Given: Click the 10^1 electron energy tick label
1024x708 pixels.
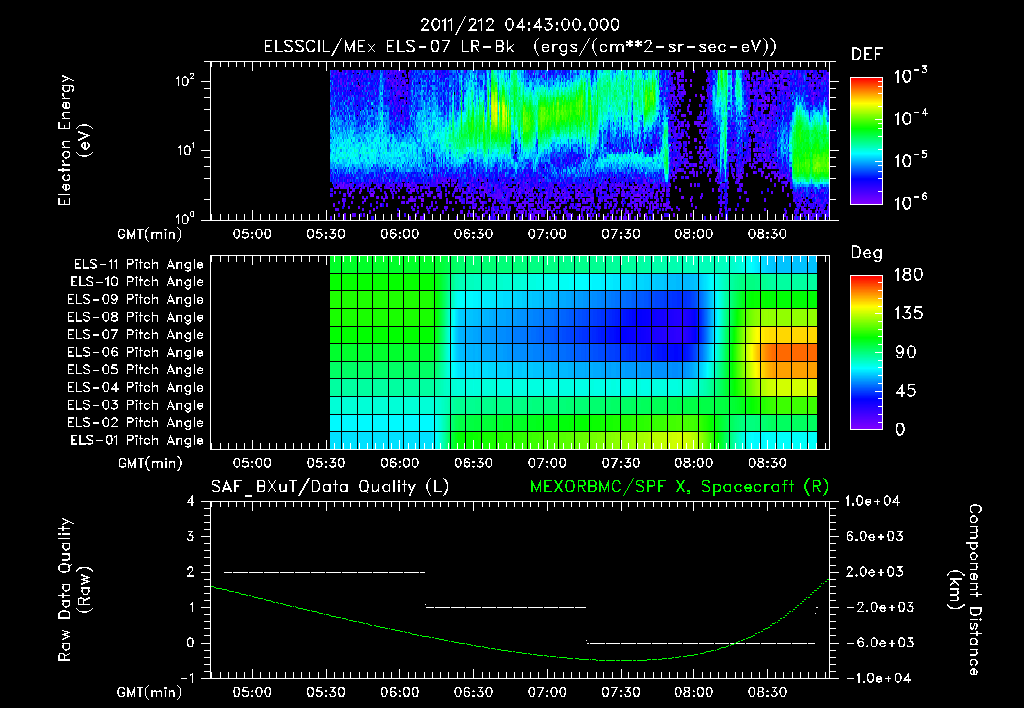Looking at the screenshot, I should 185,150.
